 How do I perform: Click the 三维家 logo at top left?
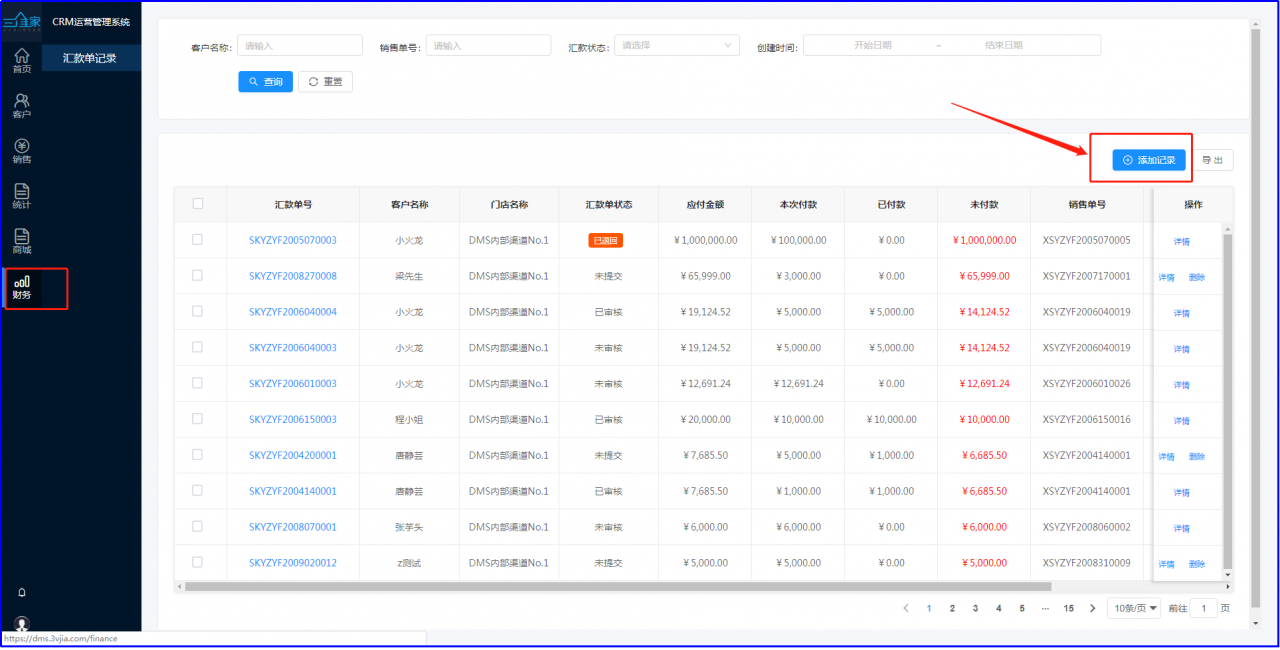(x=21, y=21)
